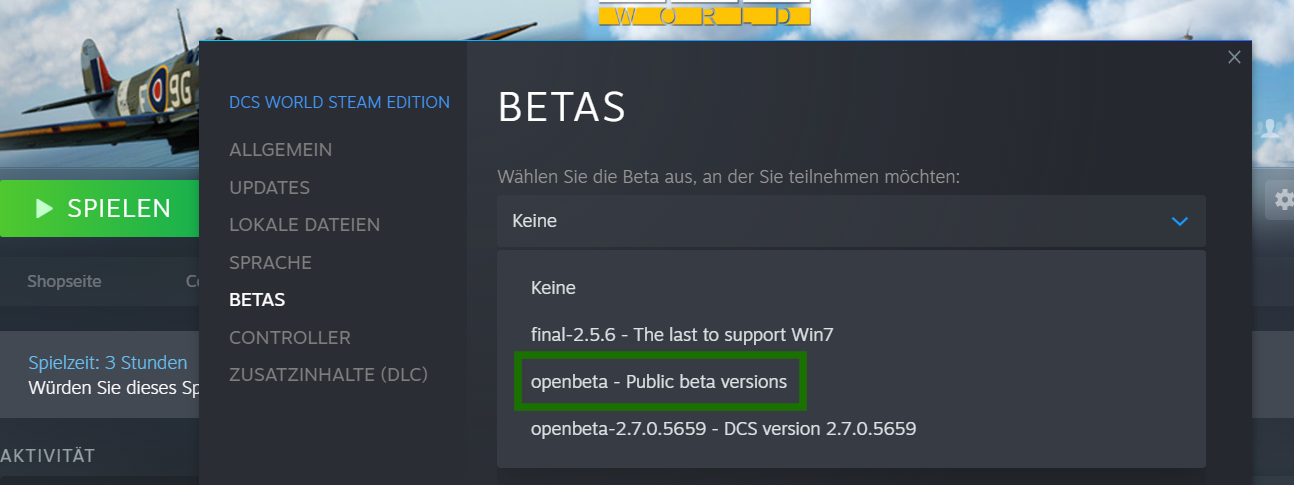Select the BETAS sidebar item
Viewport: 1294px width, 485px height.
257,300
